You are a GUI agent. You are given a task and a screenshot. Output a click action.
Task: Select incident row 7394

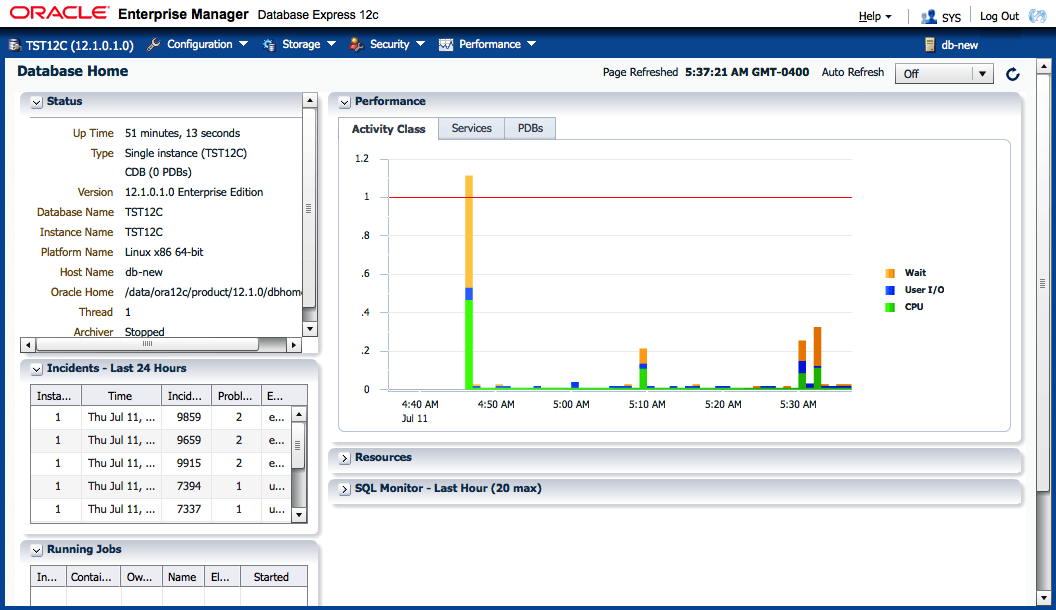point(161,486)
